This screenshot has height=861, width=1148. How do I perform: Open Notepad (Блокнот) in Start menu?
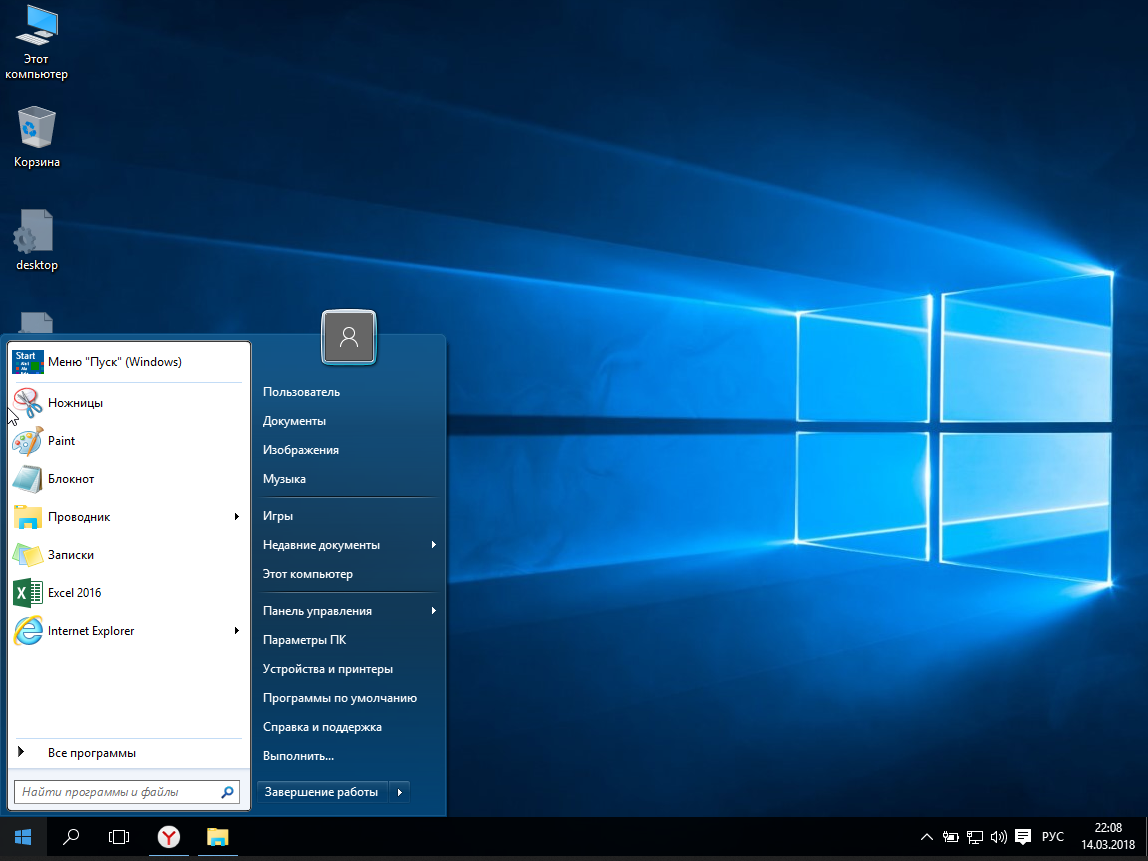pyautogui.click(x=70, y=479)
